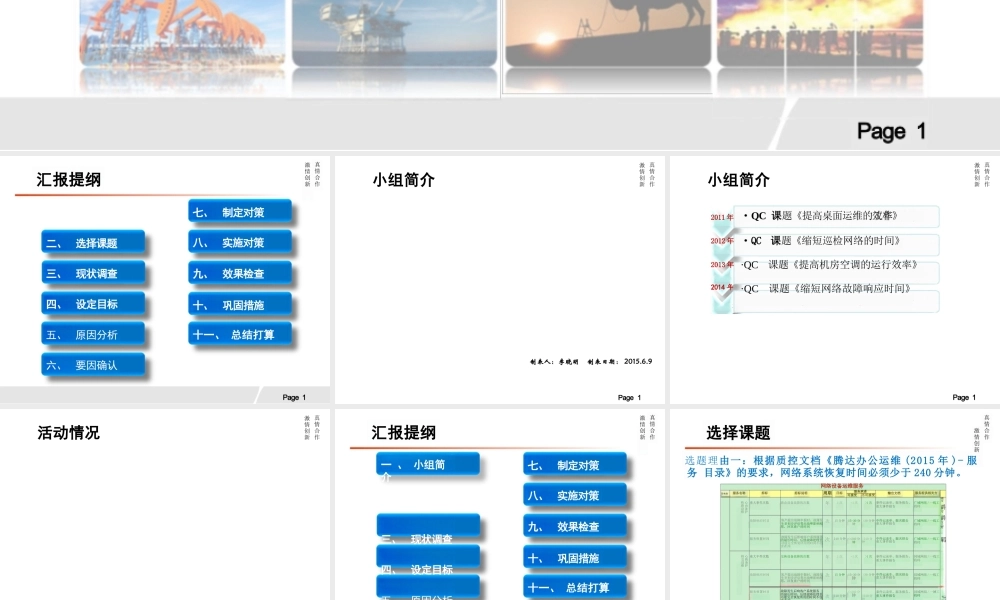Screen dimensions: 1000x600
Task: Click 八、实施对策 in the lower 汇报提纲 slide
Action: [575, 495]
